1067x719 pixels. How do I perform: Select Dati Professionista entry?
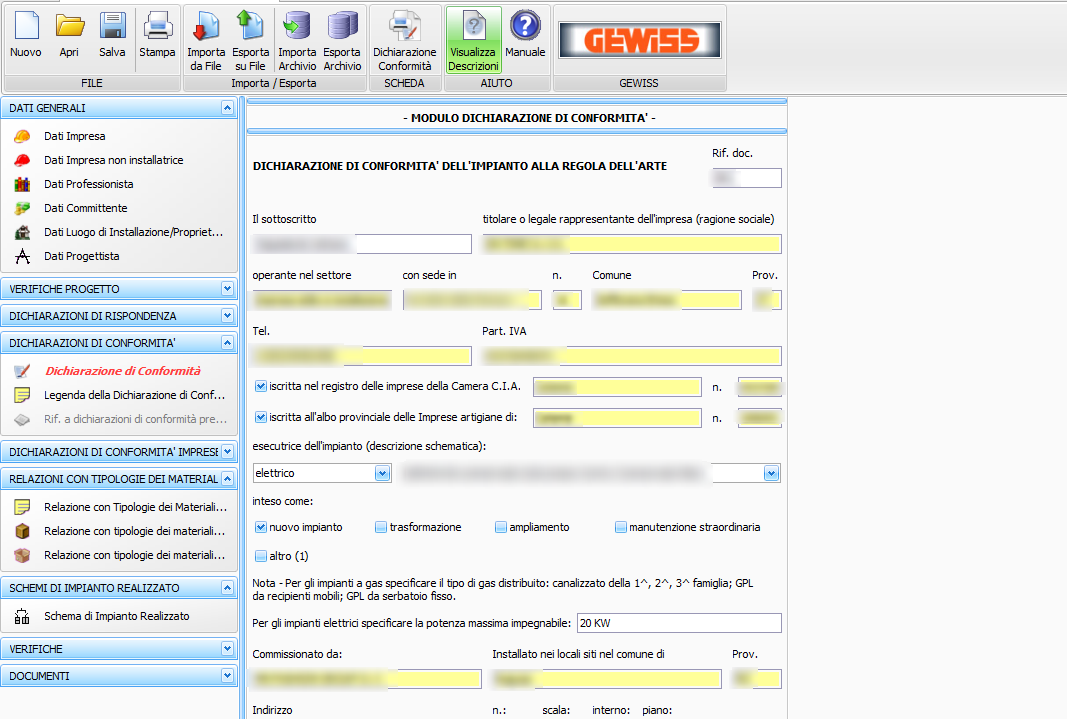[x=88, y=184]
